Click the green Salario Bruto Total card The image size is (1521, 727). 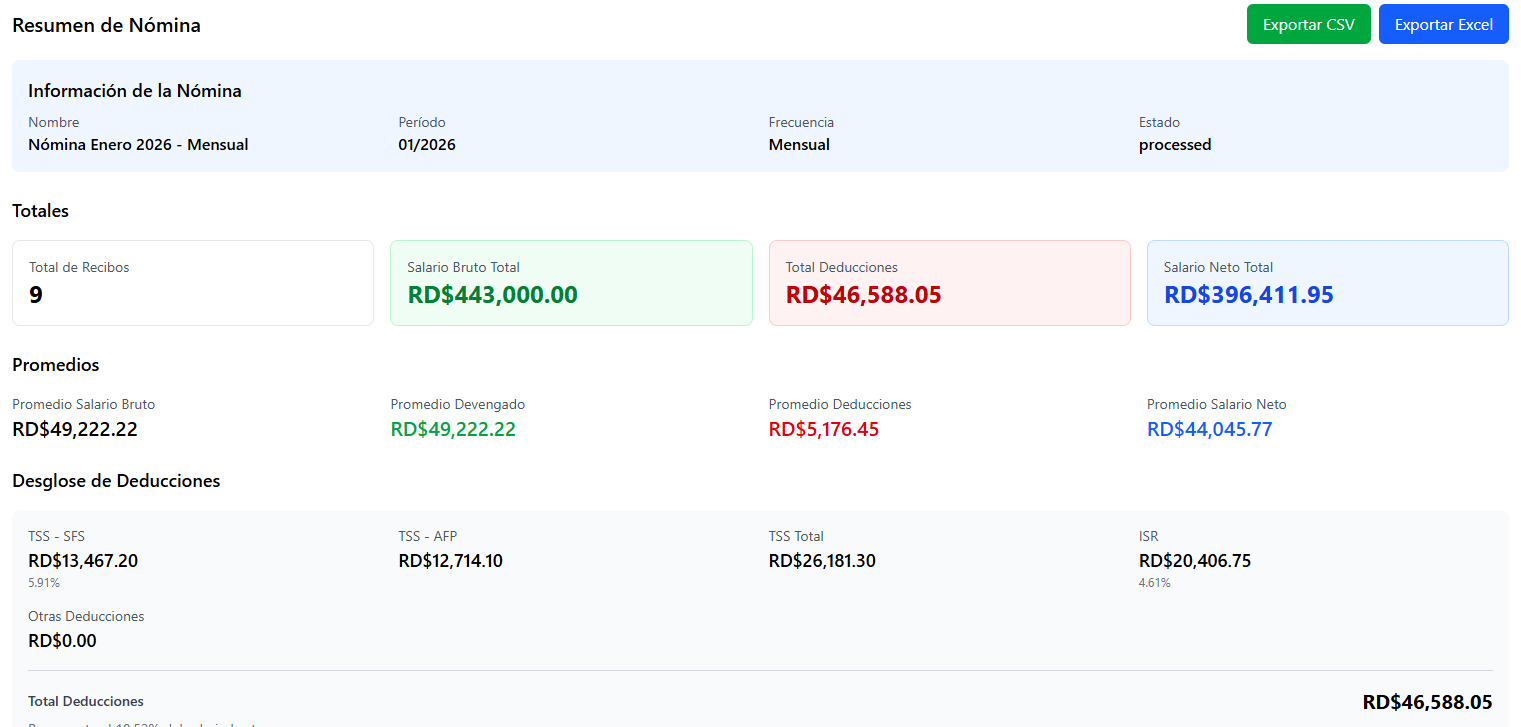coord(570,283)
